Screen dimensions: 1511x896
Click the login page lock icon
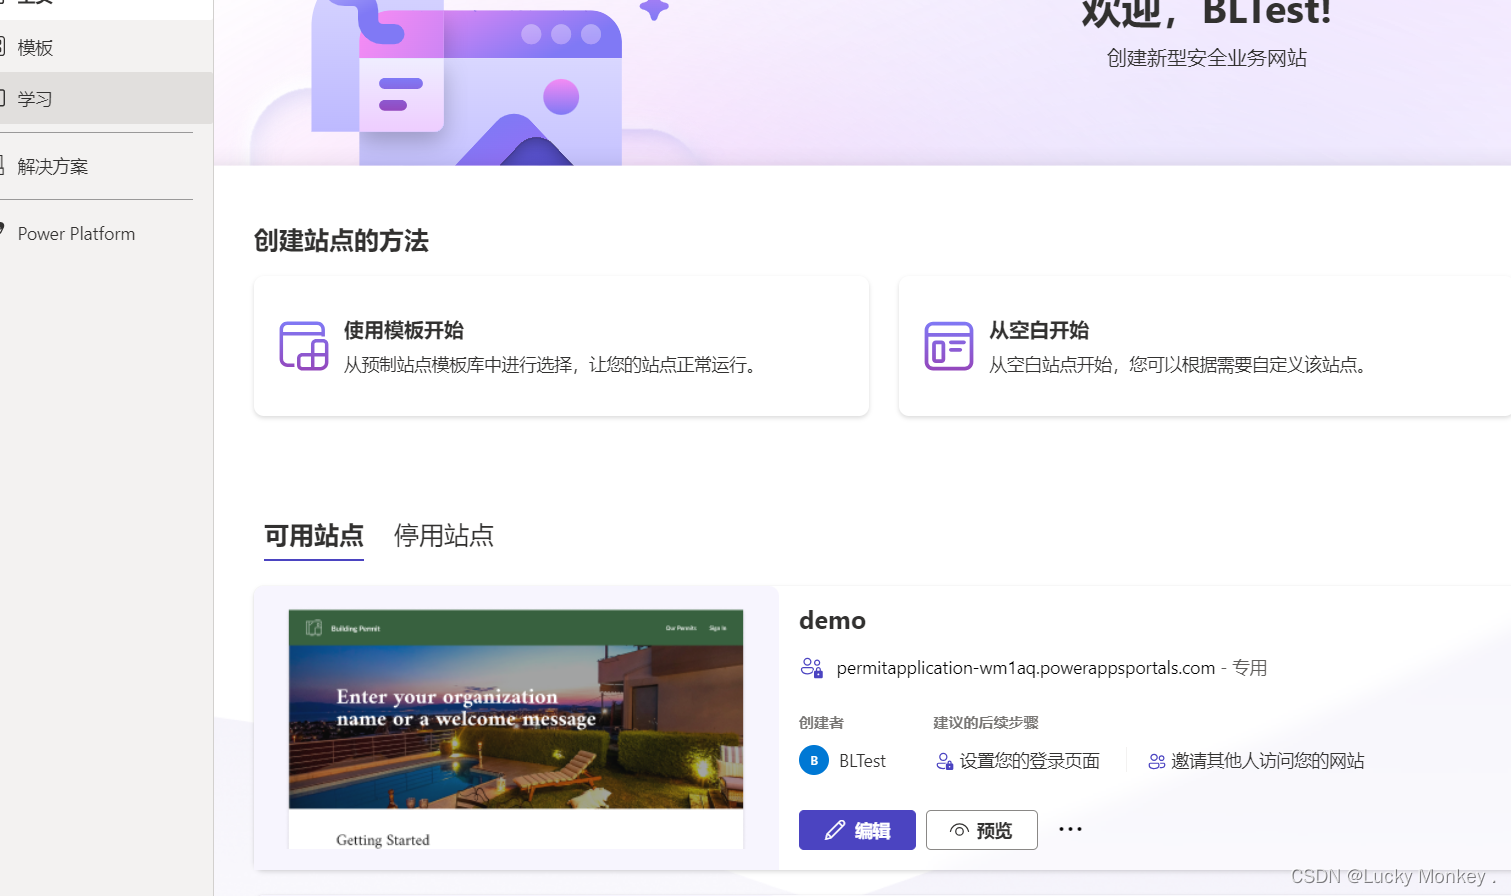(x=944, y=762)
